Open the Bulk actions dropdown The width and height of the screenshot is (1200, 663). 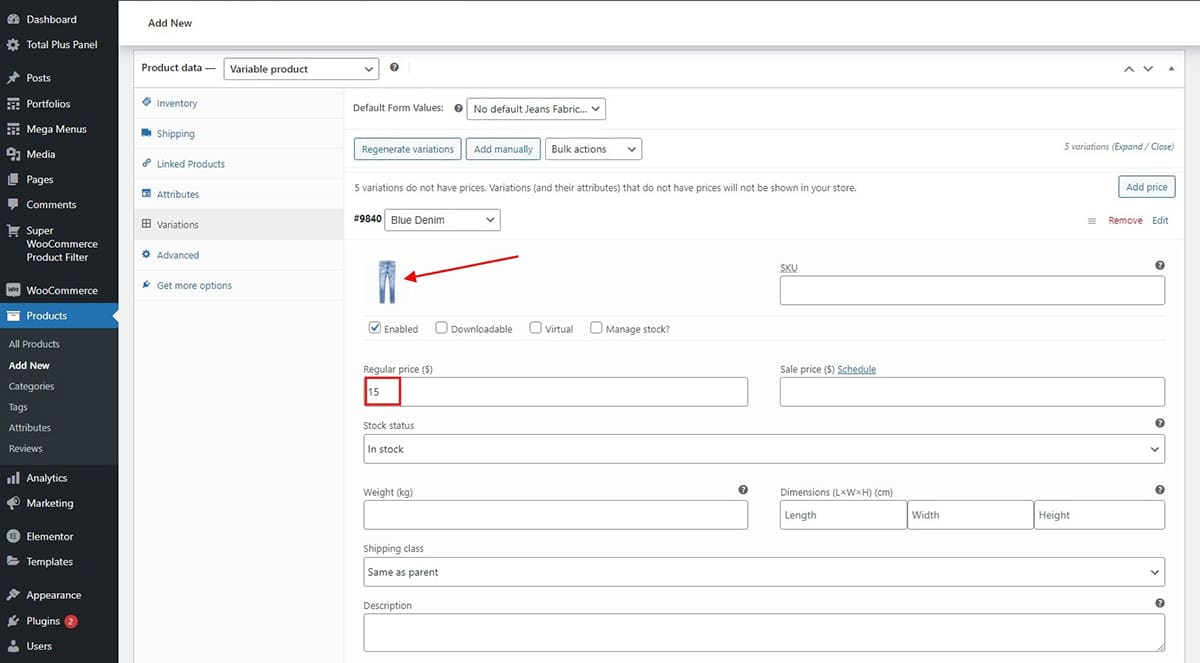(594, 149)
